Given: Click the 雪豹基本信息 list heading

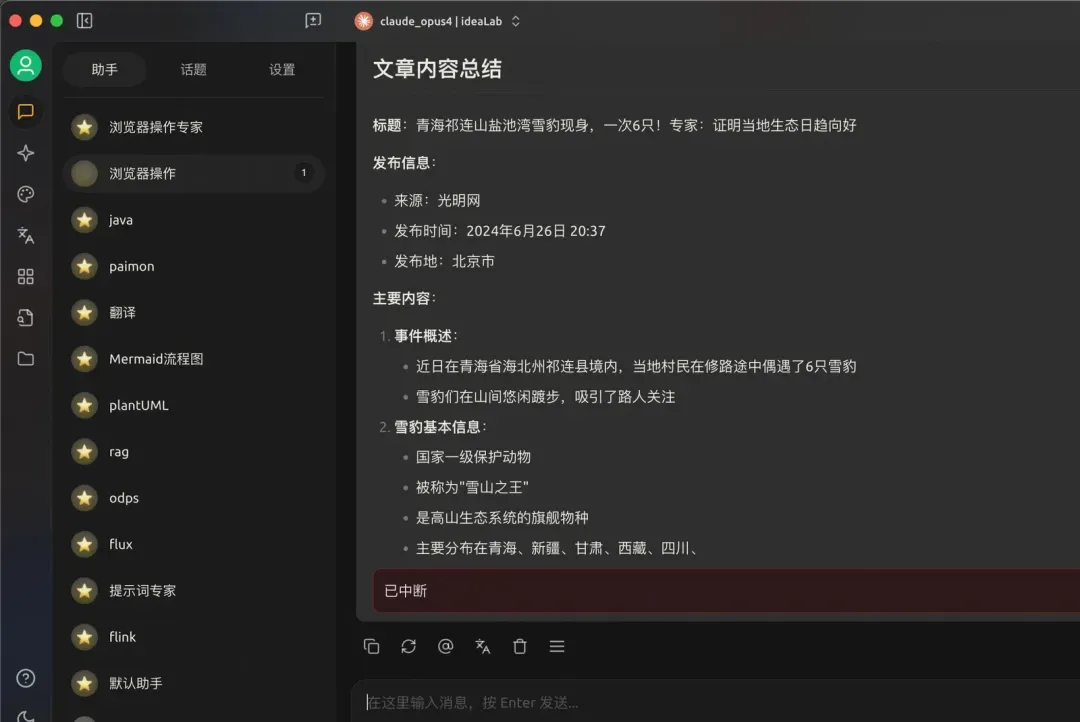Looking at the screenshot, I should tap(438, 426).
